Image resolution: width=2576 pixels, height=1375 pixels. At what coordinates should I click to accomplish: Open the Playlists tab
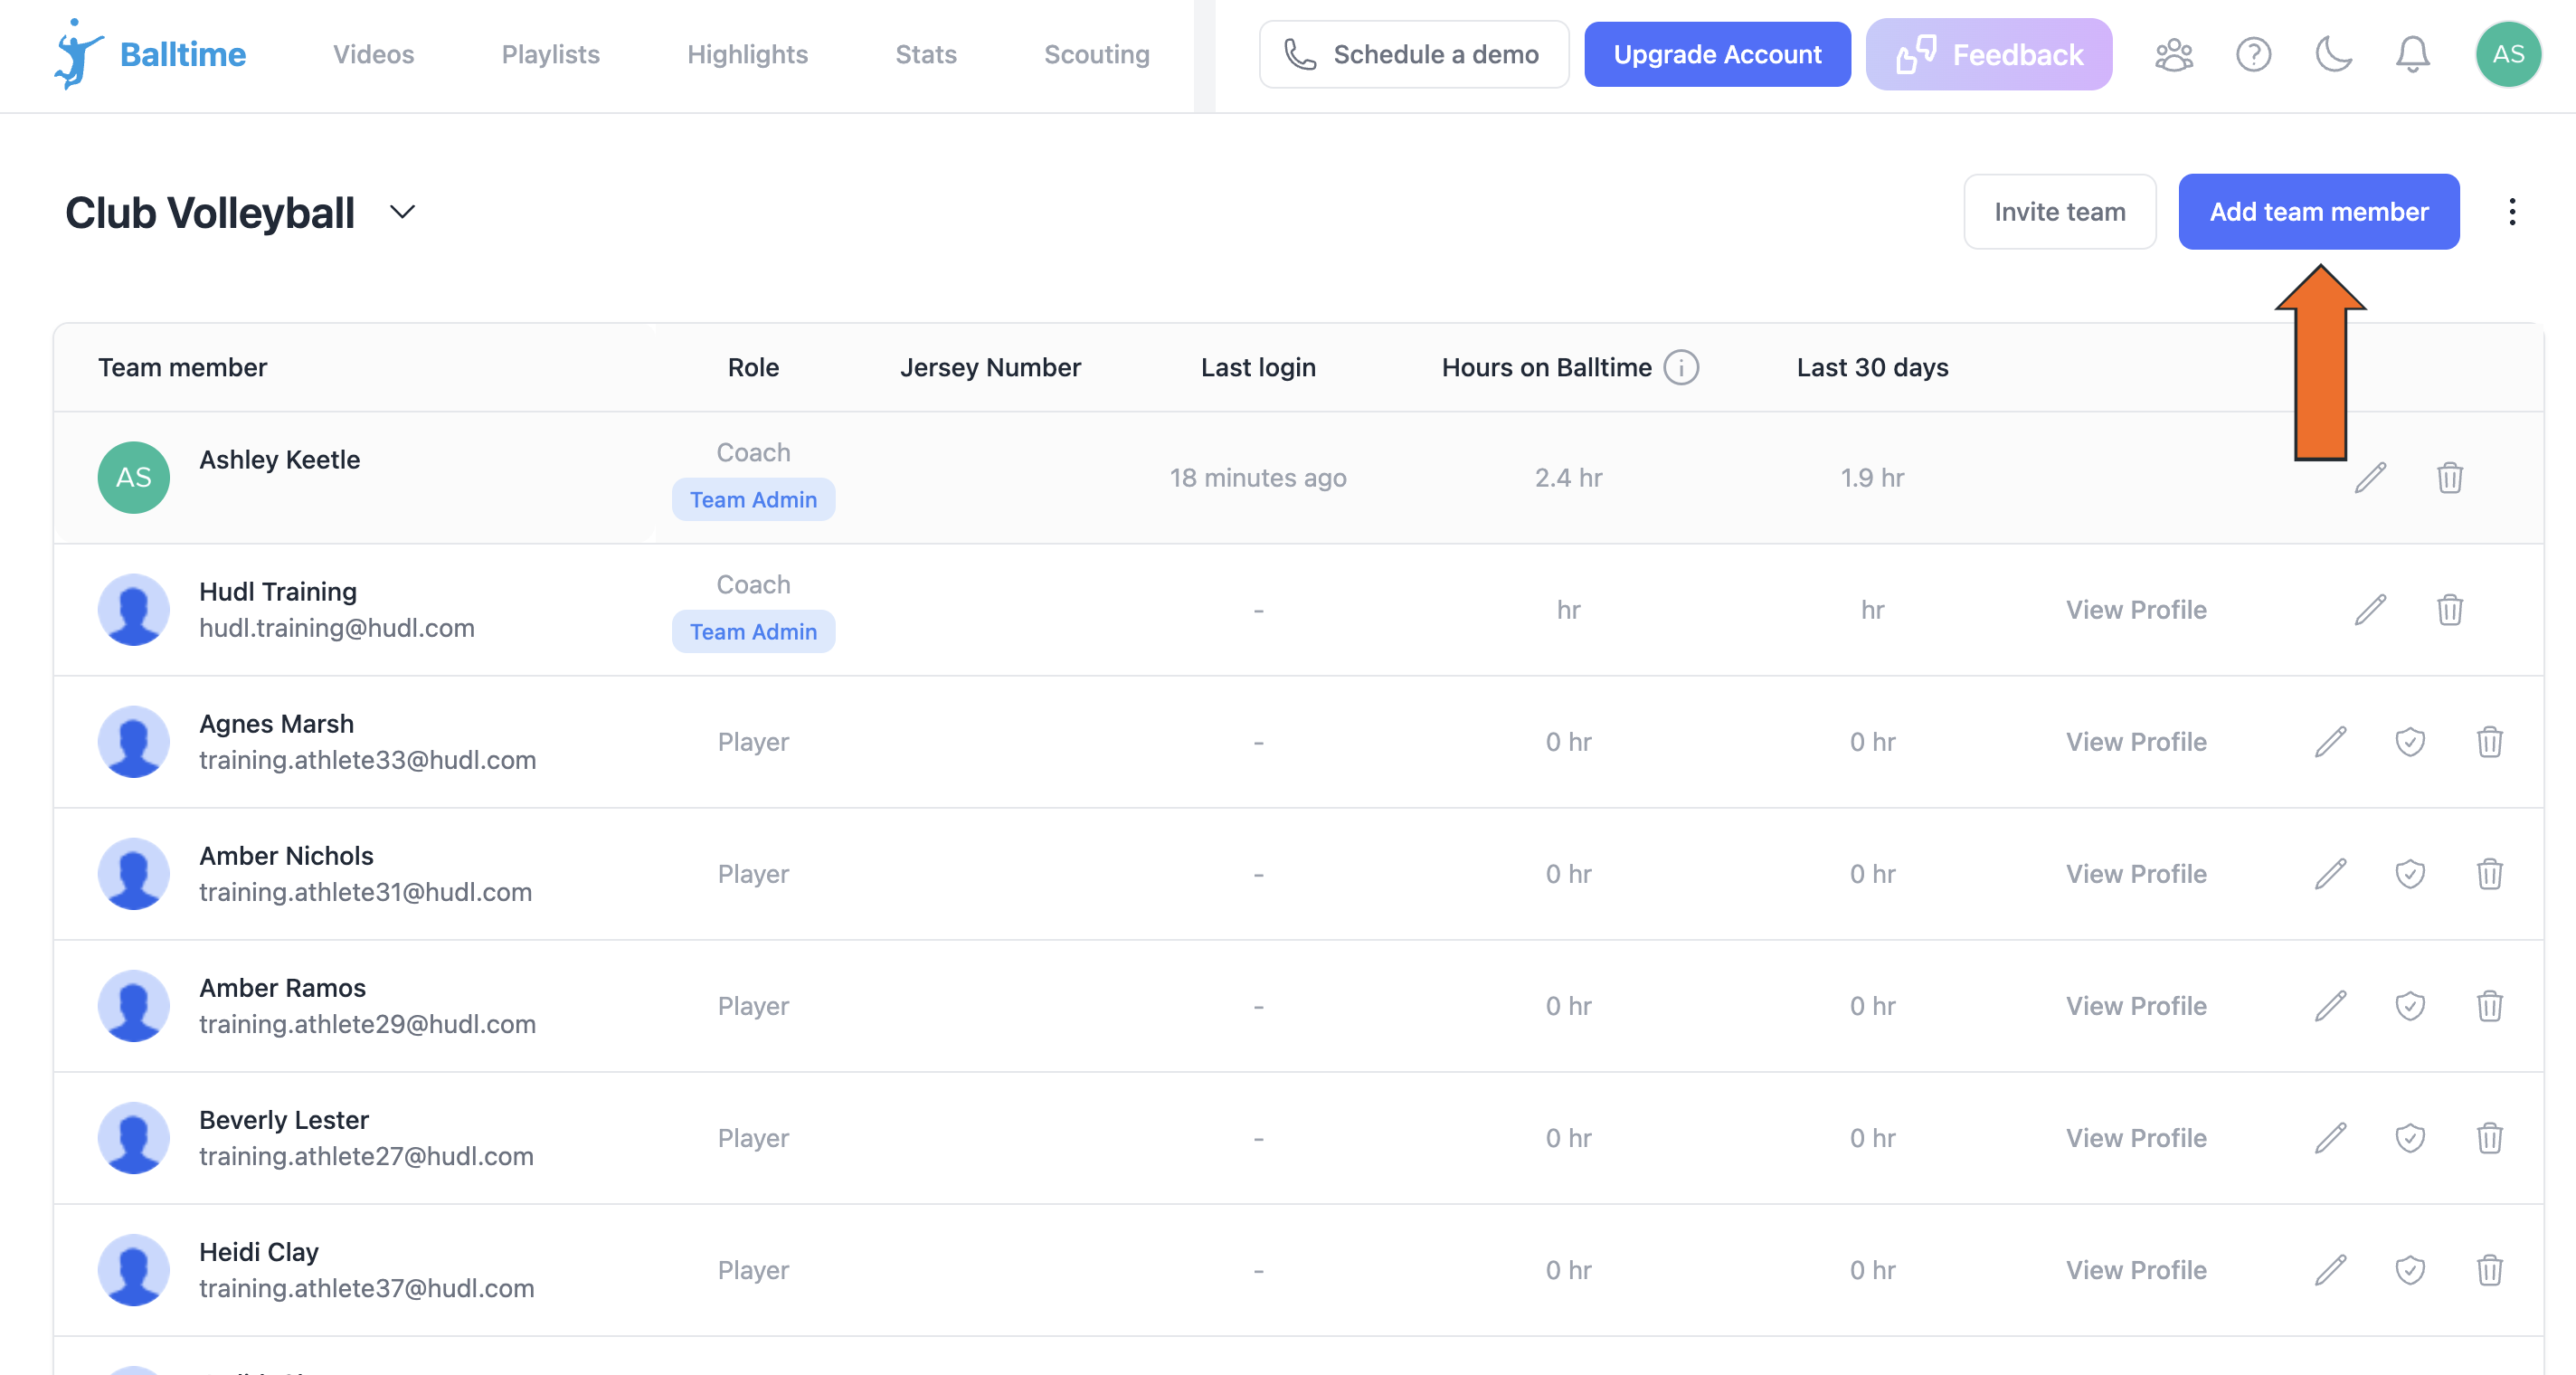point(550,54)
